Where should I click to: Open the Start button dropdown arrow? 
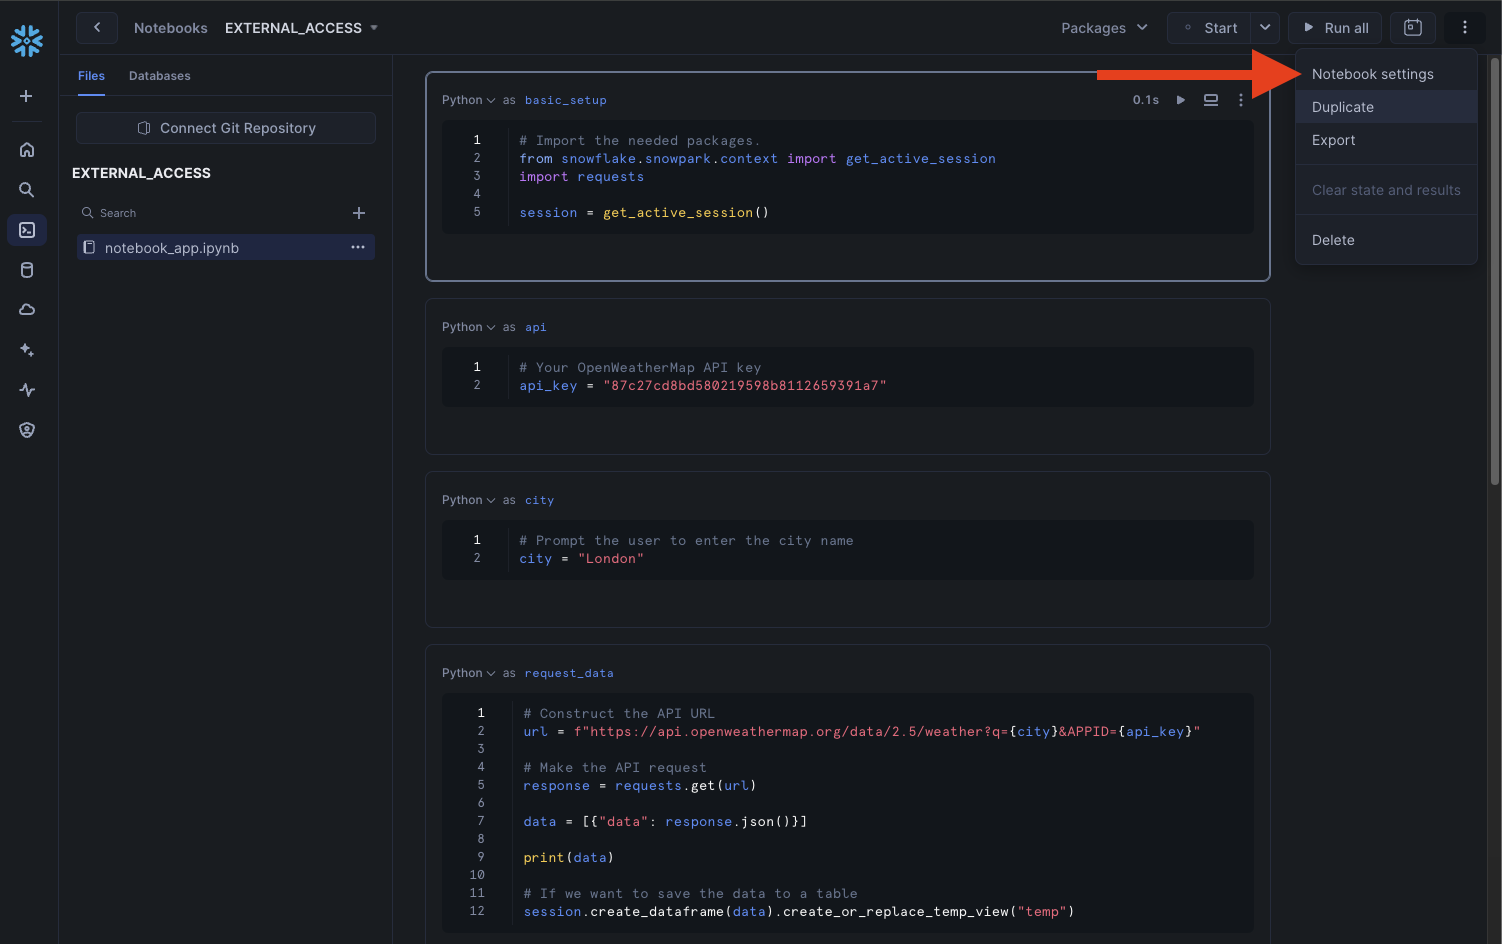point(1265,28)
